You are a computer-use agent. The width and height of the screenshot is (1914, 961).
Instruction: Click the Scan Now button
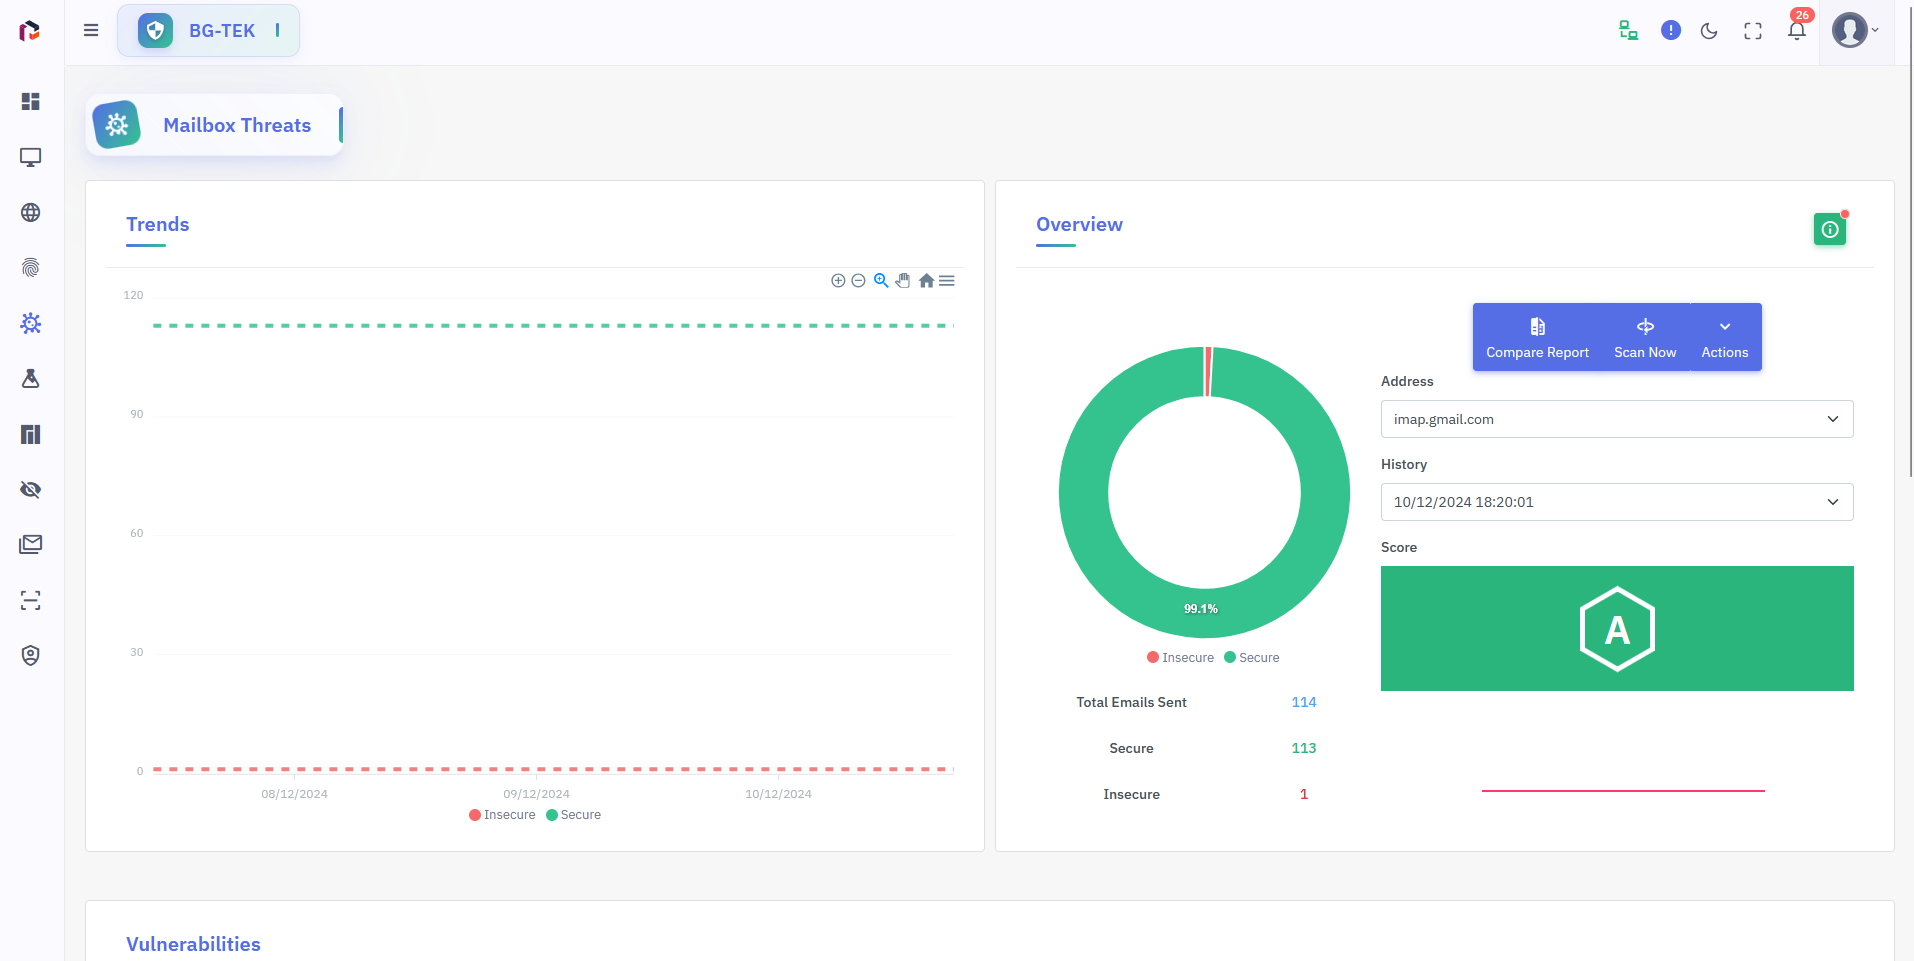(1645, 337)
